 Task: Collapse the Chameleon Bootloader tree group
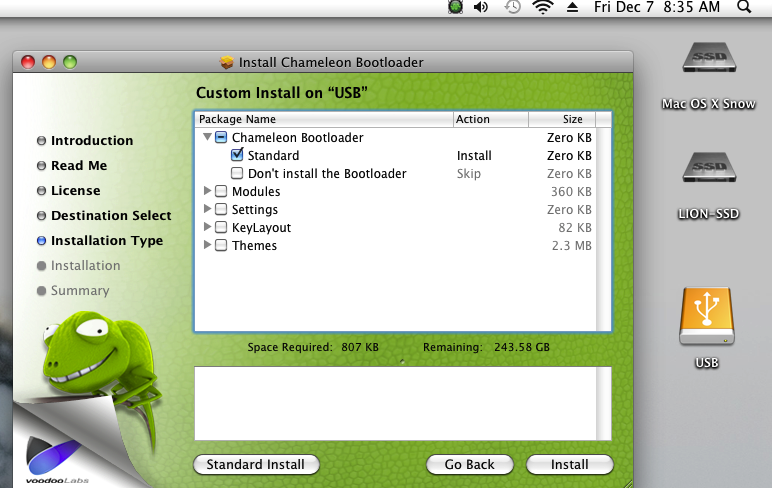(x=207, y=137)
